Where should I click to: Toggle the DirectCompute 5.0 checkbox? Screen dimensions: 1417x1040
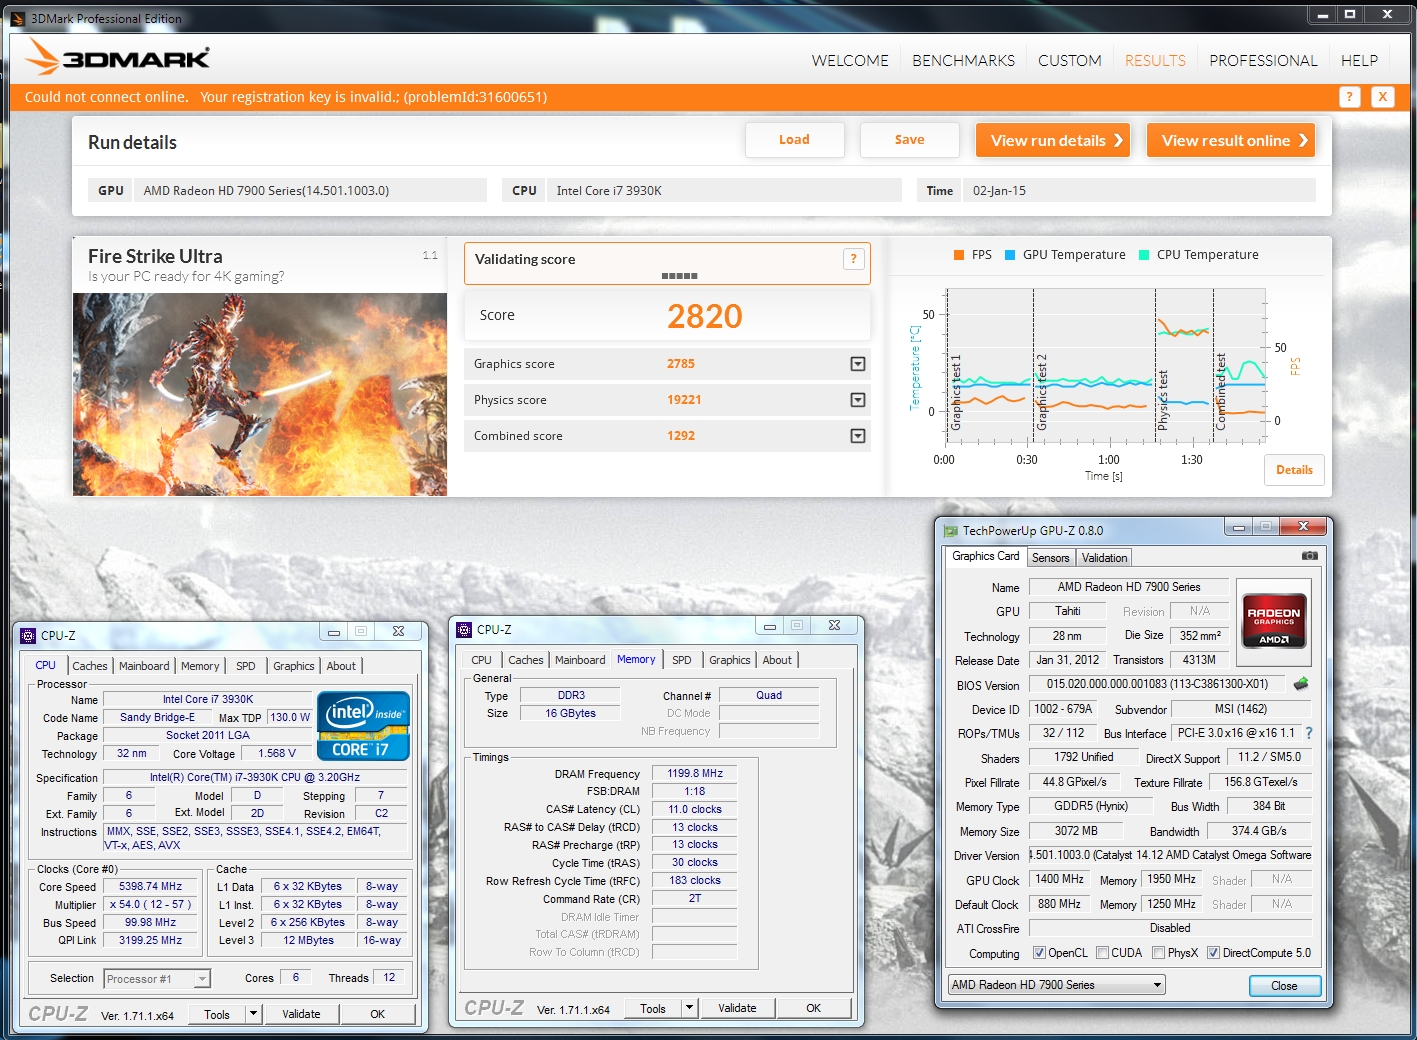click(x=1213, y=953)
